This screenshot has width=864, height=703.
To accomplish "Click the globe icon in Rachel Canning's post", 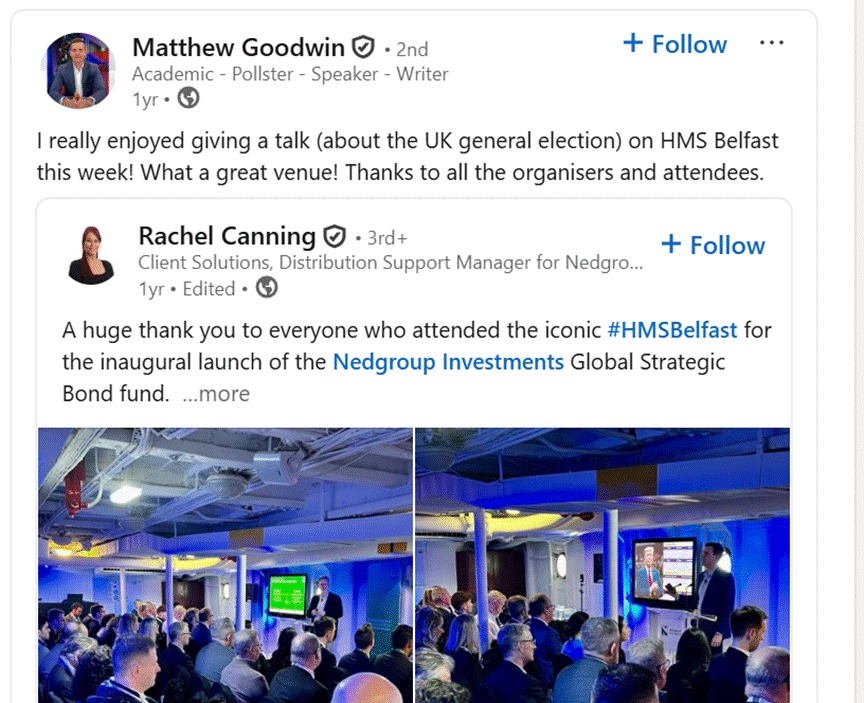I will [x=266, y=288].
